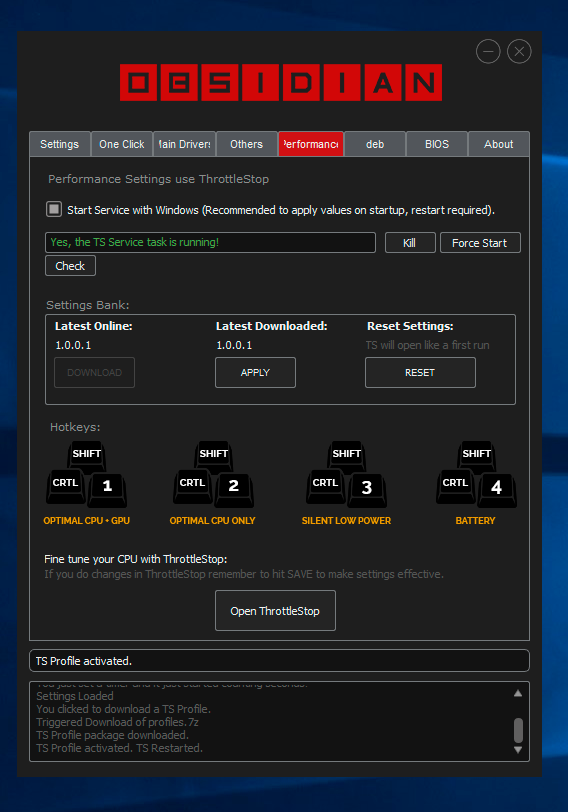The height and width of the screenshot is (812, 568).
Task: Click the Ctrl+Shift+1 hotkey icon for Optimal CPU + GPU
Action: tap(86, 474)
